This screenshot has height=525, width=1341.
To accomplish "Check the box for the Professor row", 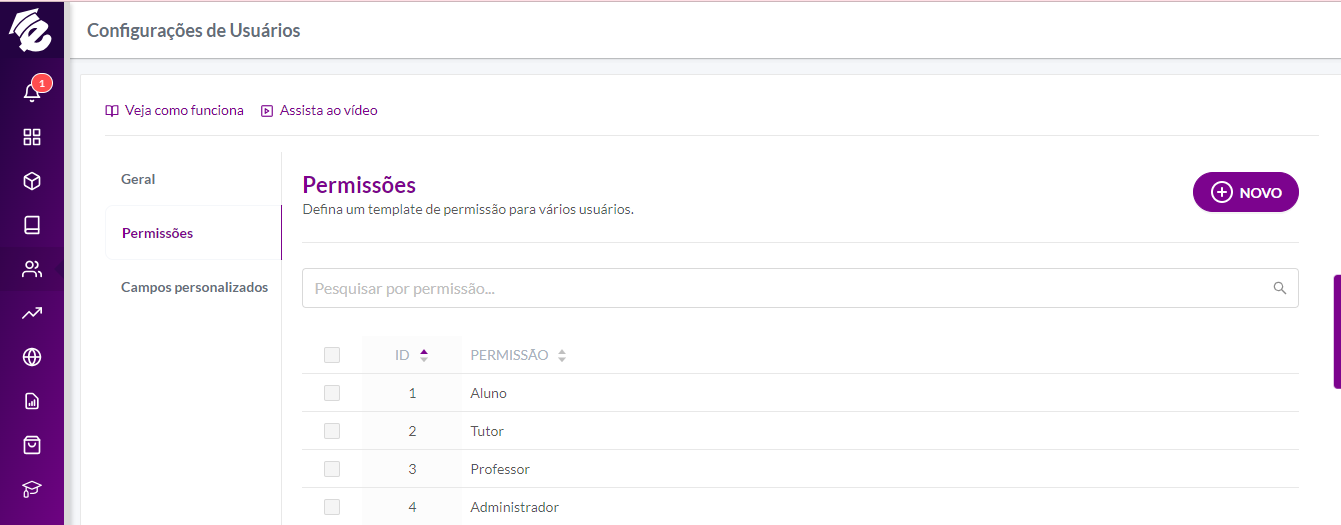I will point(332,469).
